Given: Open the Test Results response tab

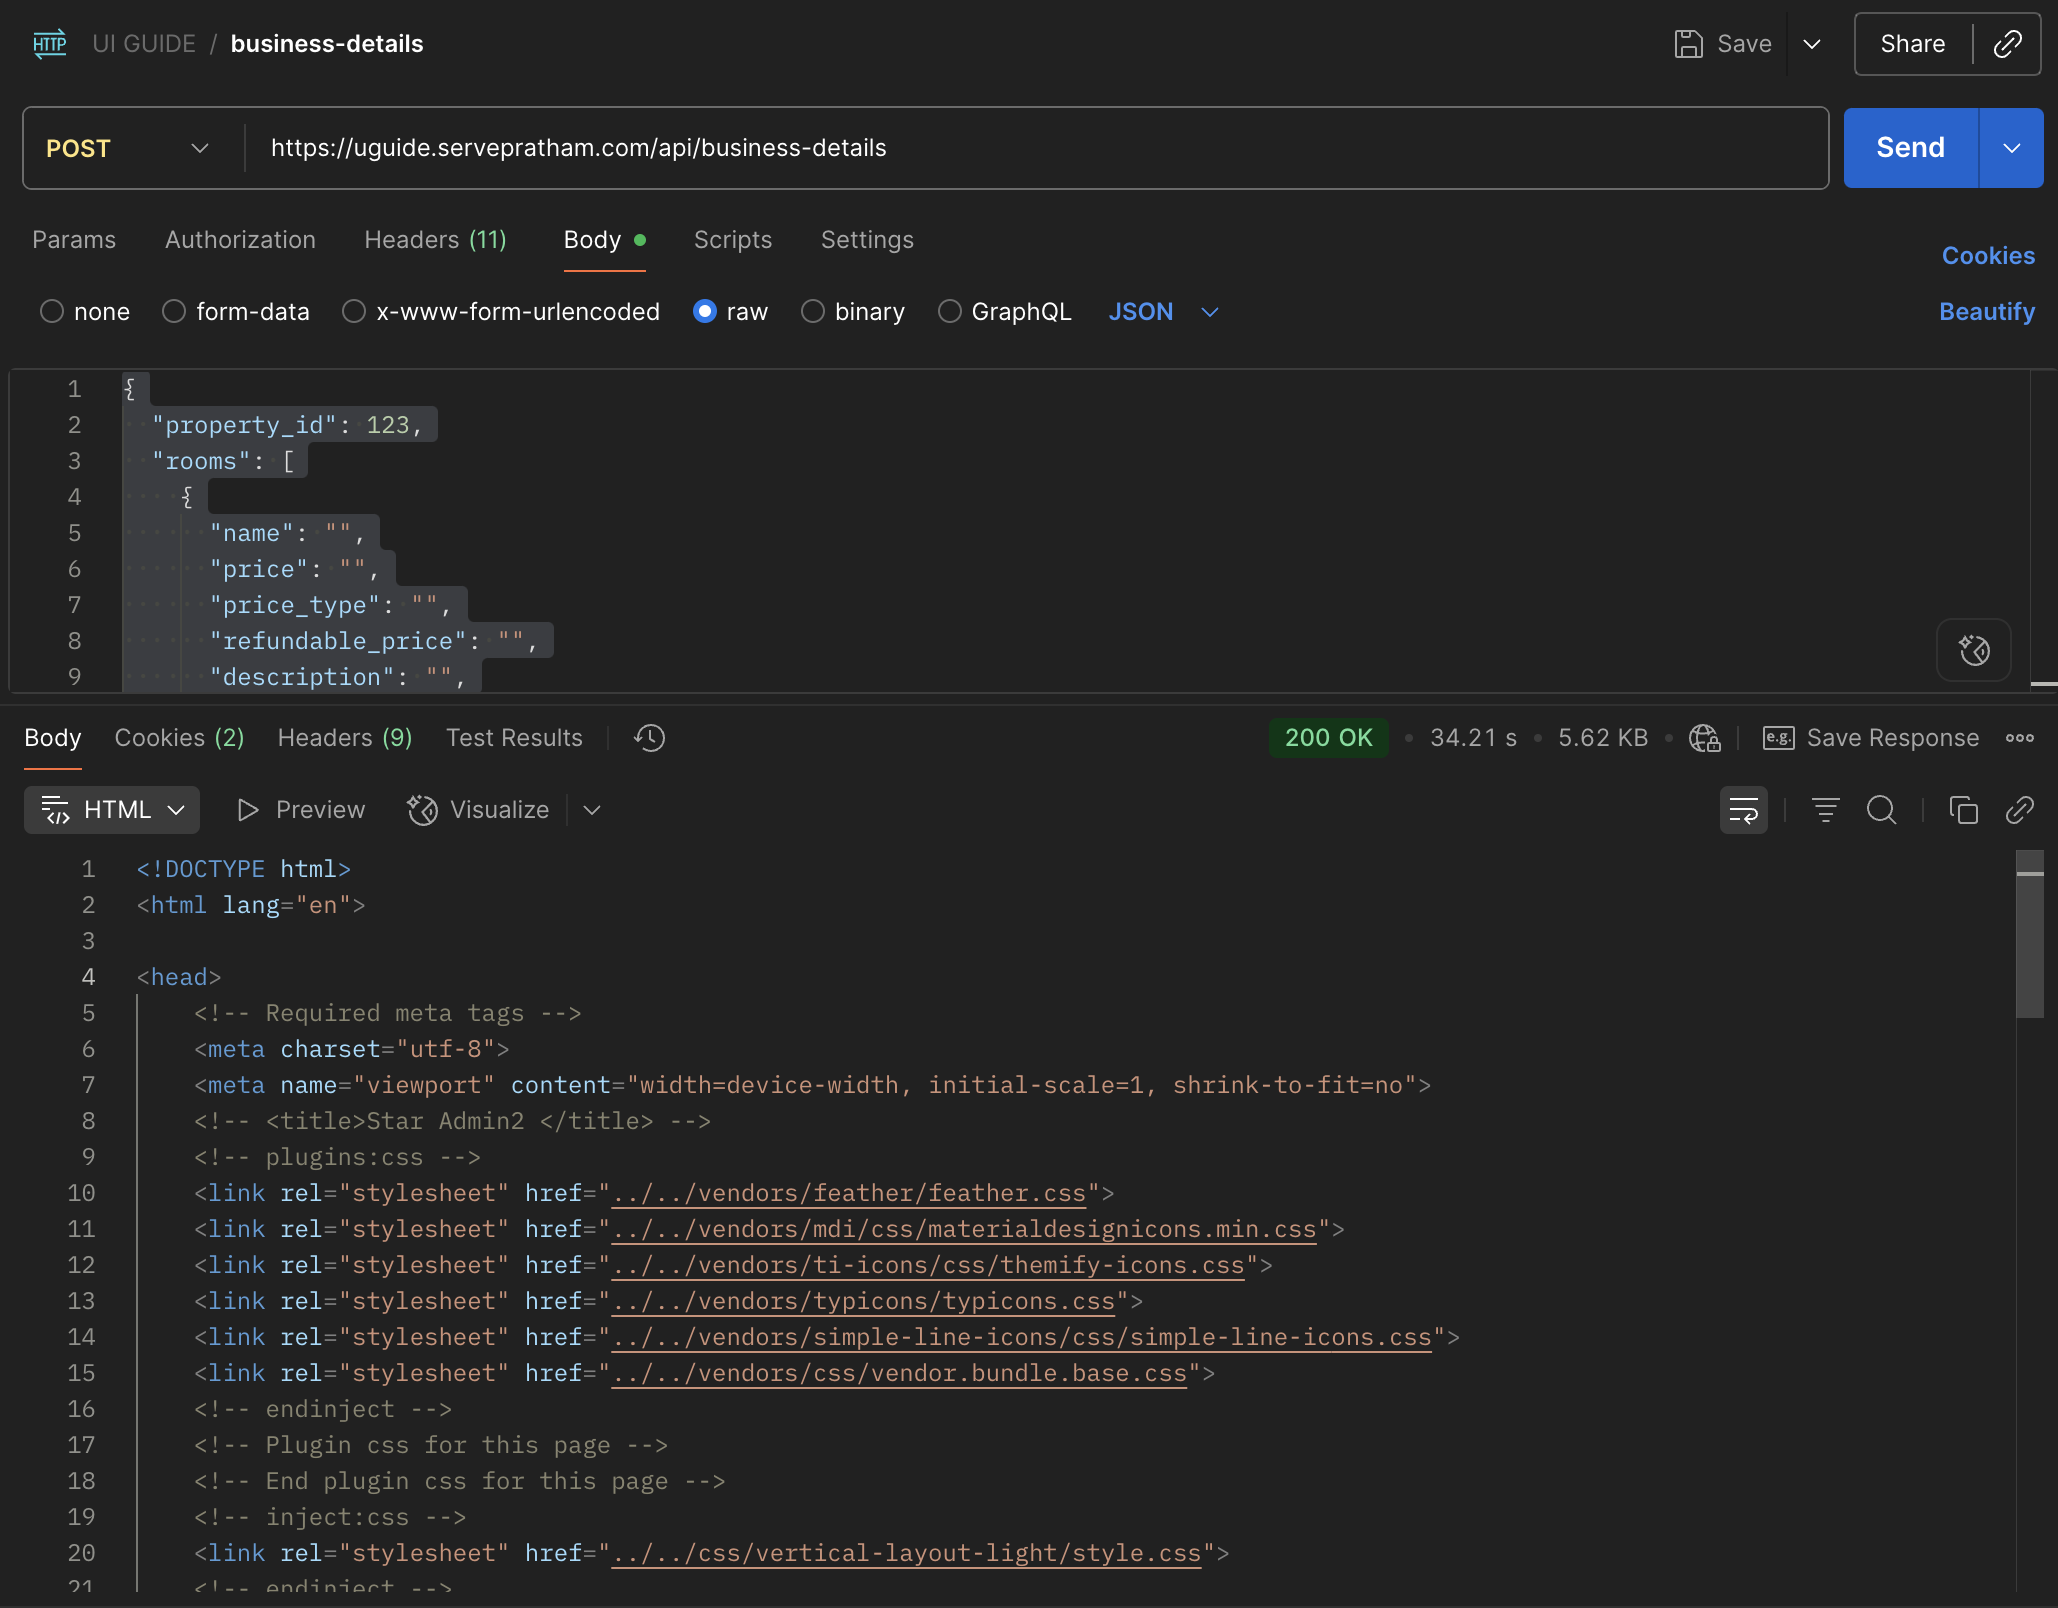Looking at the screenshot, I should point(514,738).
